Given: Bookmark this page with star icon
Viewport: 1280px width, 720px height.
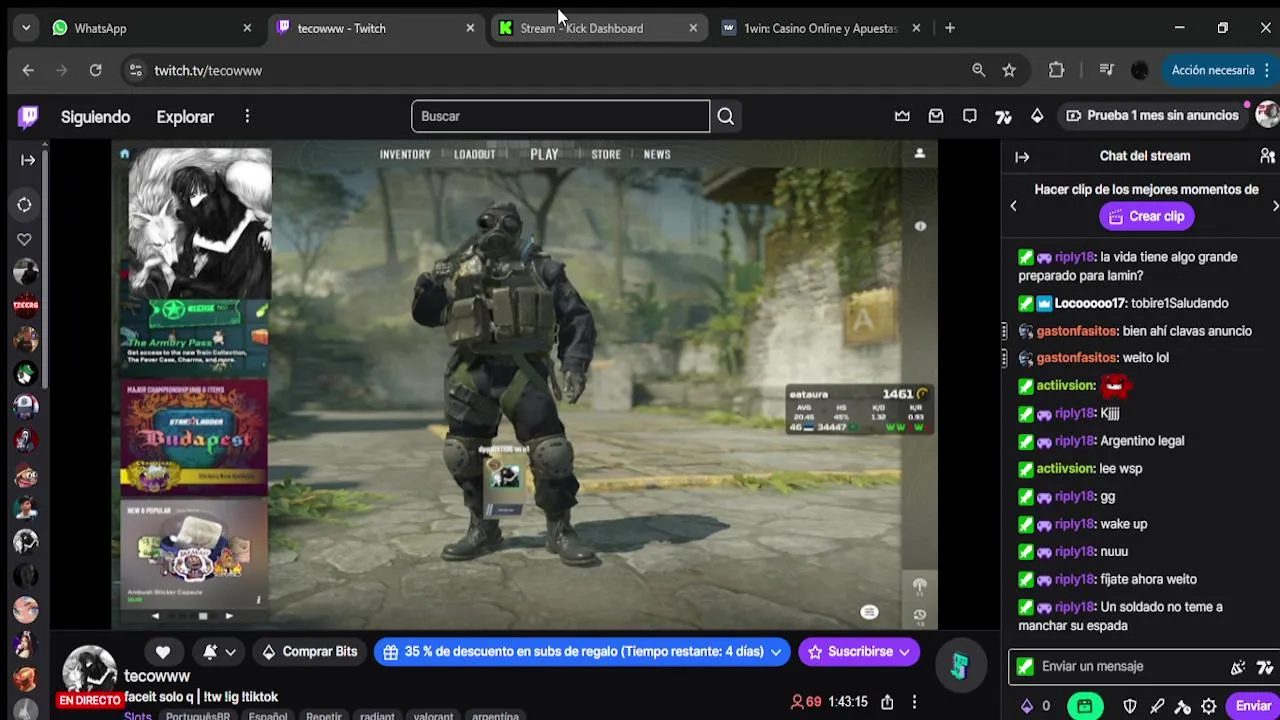Looking at the screenshot, I should (x=1009, y=70).
